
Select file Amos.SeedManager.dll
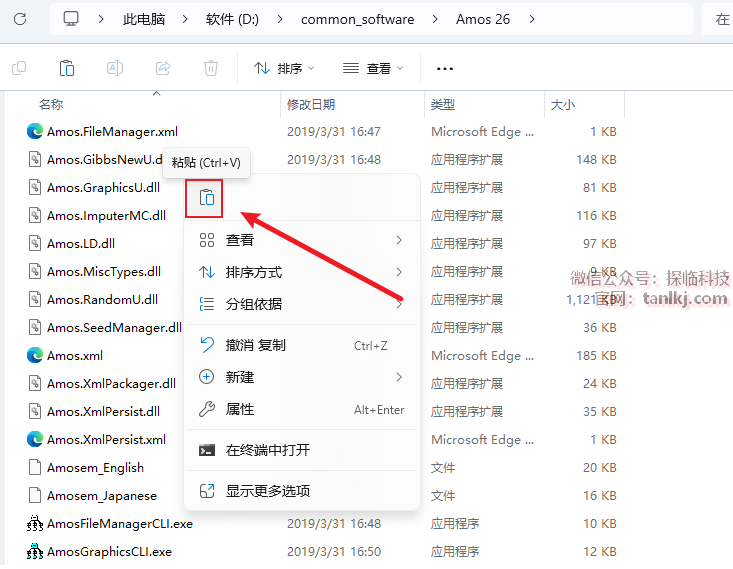coord(115,327)
